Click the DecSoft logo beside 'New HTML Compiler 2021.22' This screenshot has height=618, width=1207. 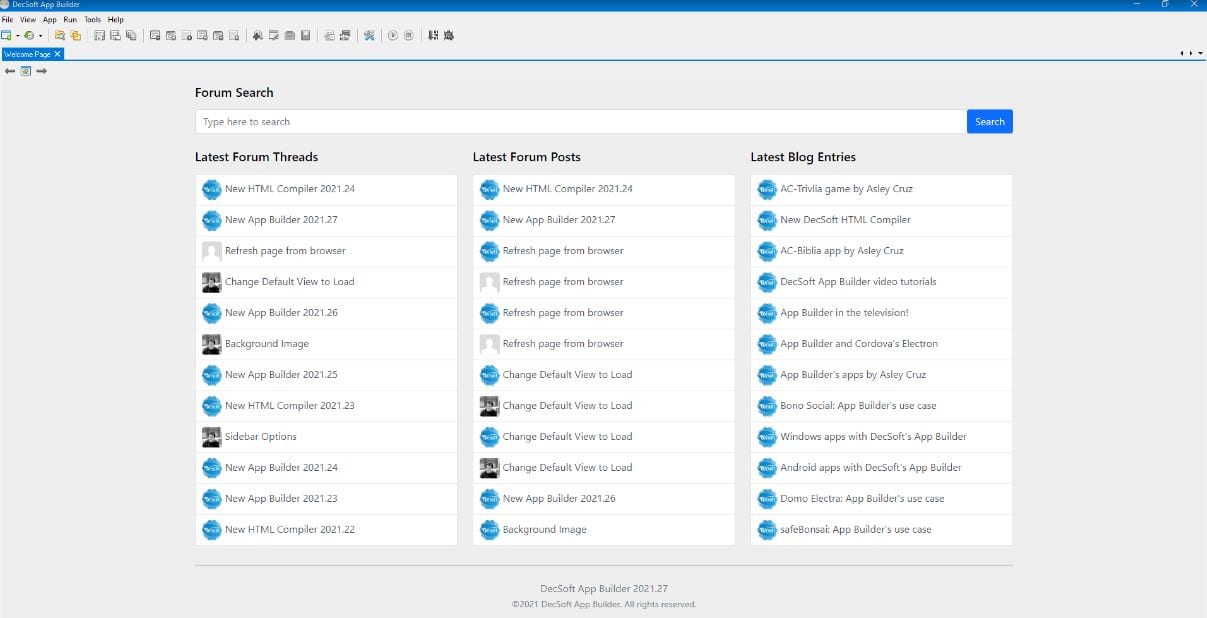[x=211, y=530]
